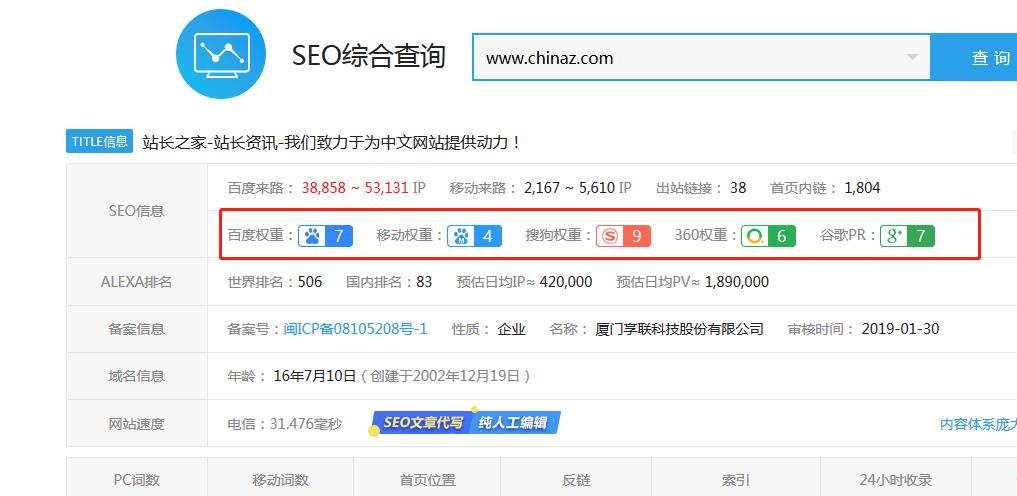Click the 查询 search button

click(x=975, y=58)
